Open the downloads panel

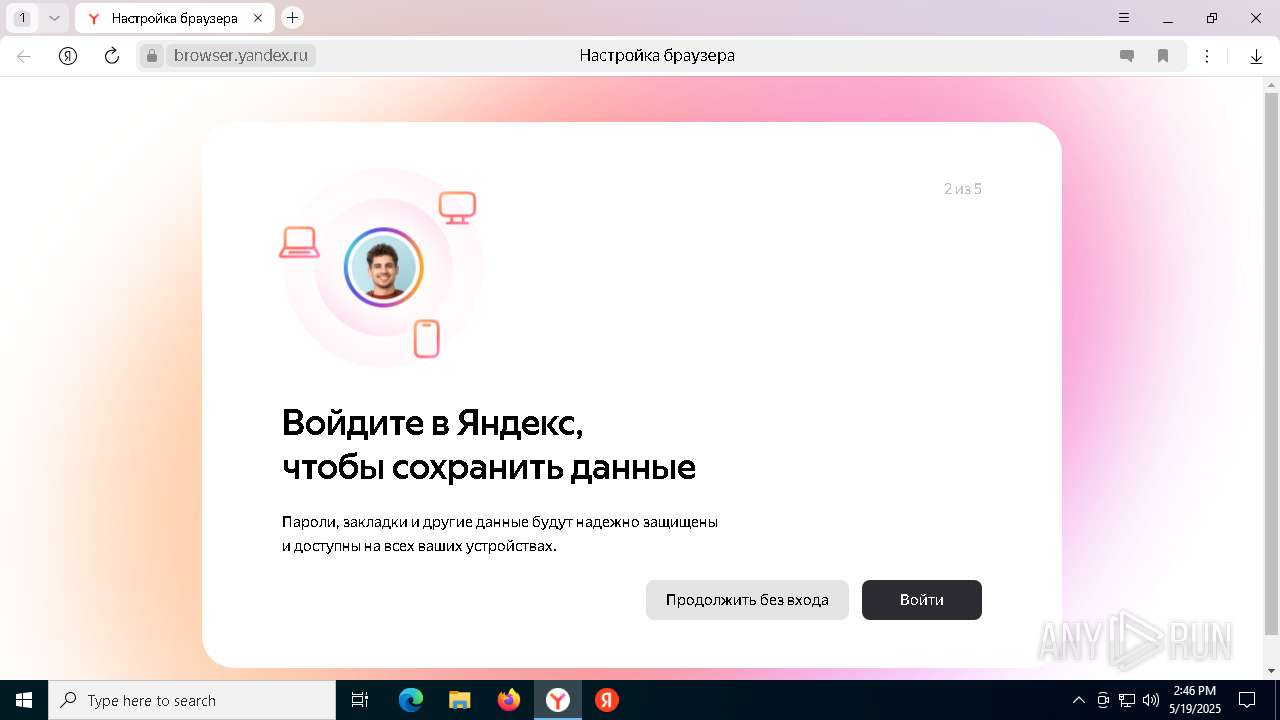point(1256,56)
